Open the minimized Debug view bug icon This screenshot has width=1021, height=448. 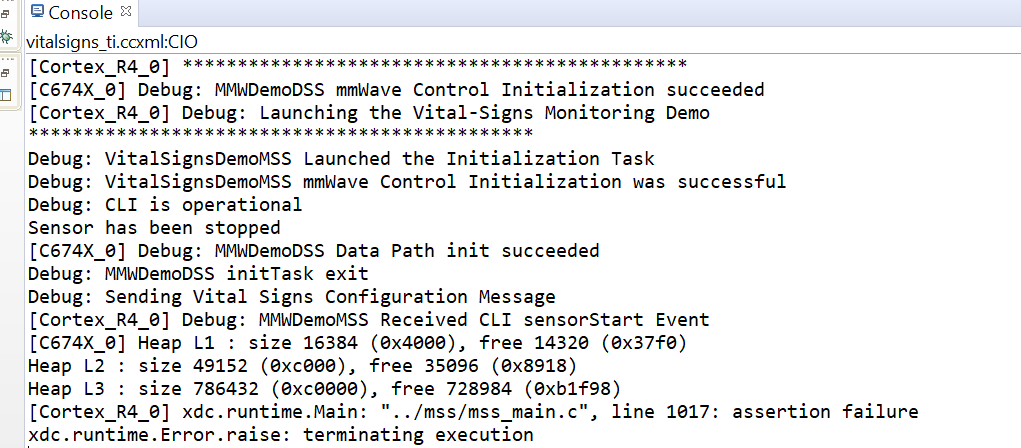pos(7,36)
